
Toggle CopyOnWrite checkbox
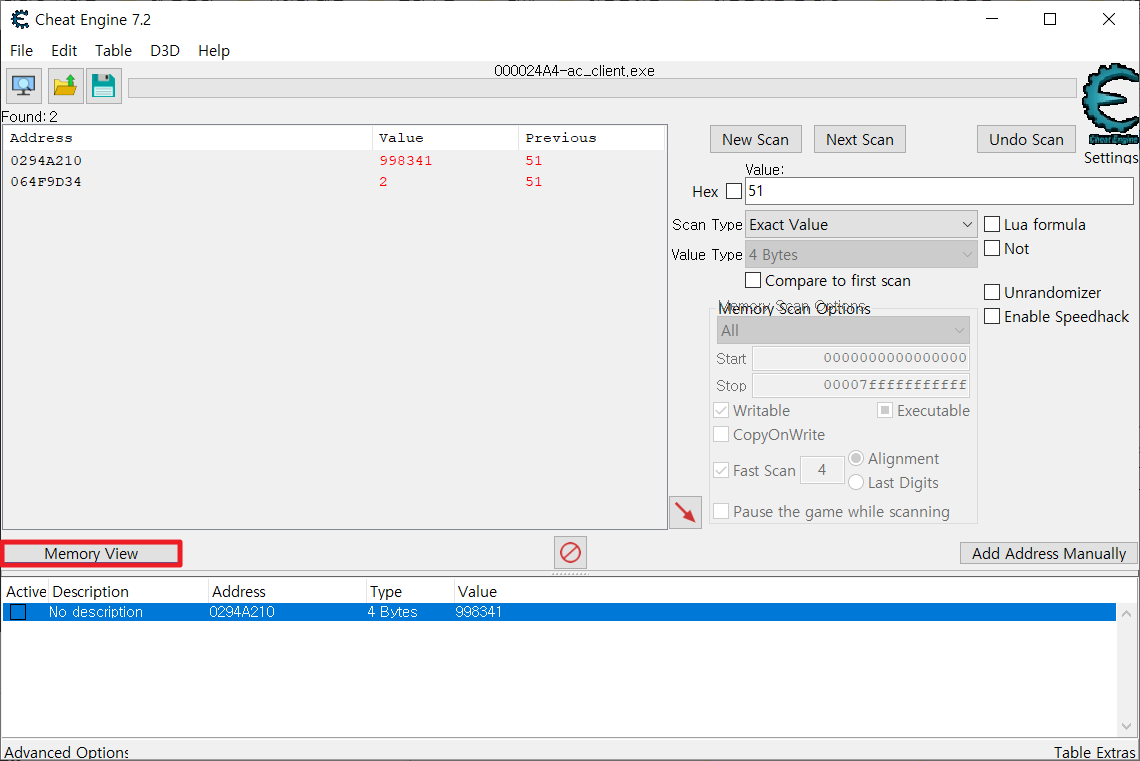point(721,434)
